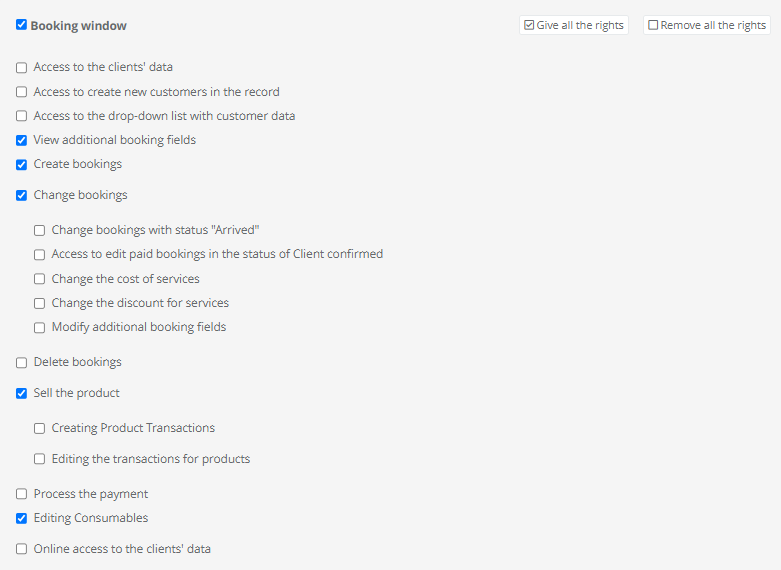Tick Change the discount for services
This screenshot has width=781, height=570.
click(x=40, y=303)
